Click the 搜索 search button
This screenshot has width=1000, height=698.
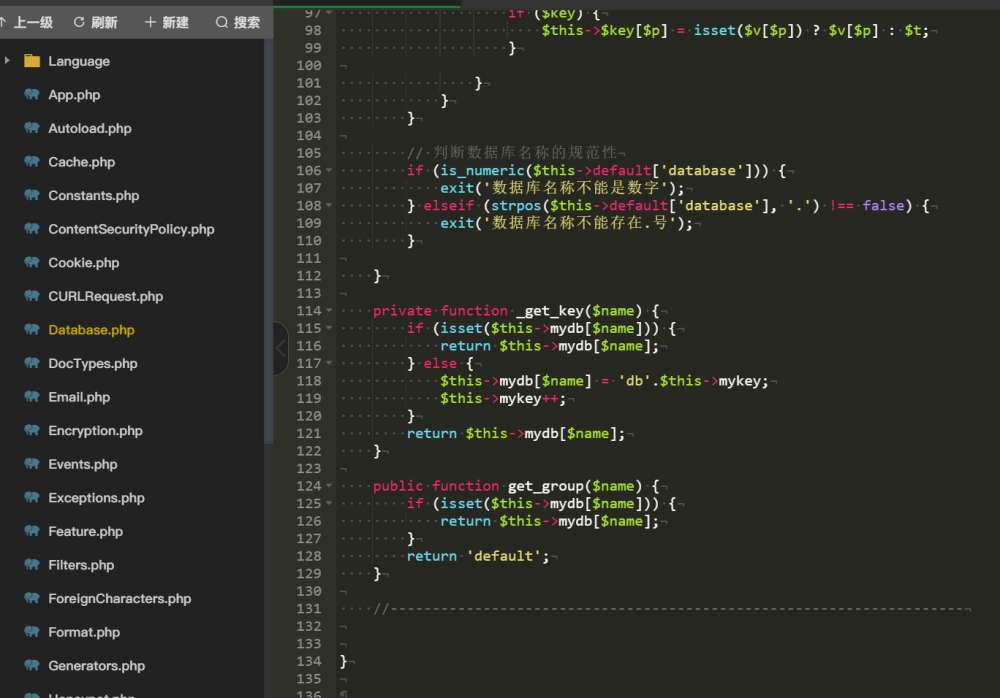(x=238, y=23)
